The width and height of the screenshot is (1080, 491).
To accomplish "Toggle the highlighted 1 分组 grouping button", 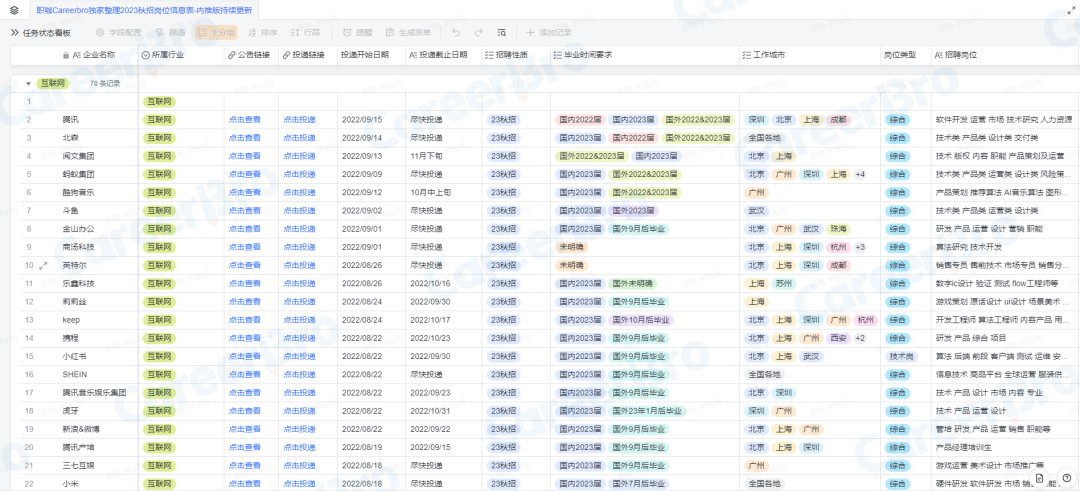I will (x=216, y=32).
